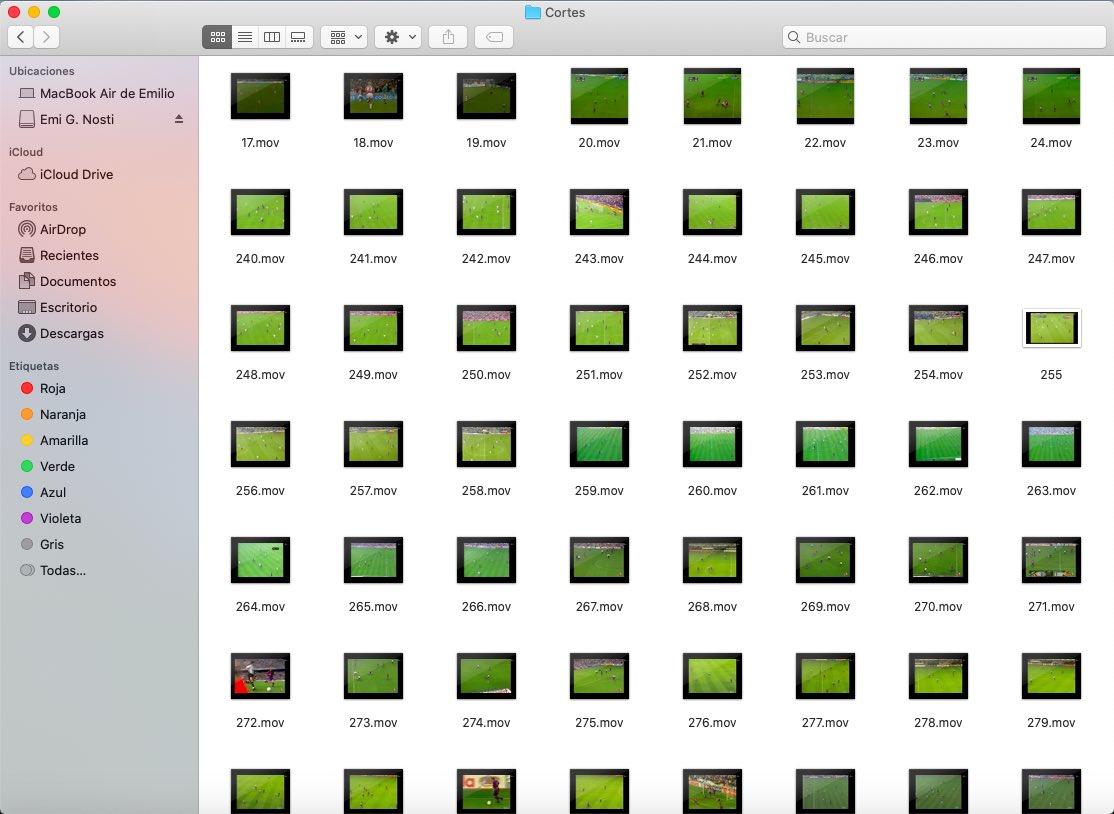Select the 18.mov video file

click(x=373, y=96)
